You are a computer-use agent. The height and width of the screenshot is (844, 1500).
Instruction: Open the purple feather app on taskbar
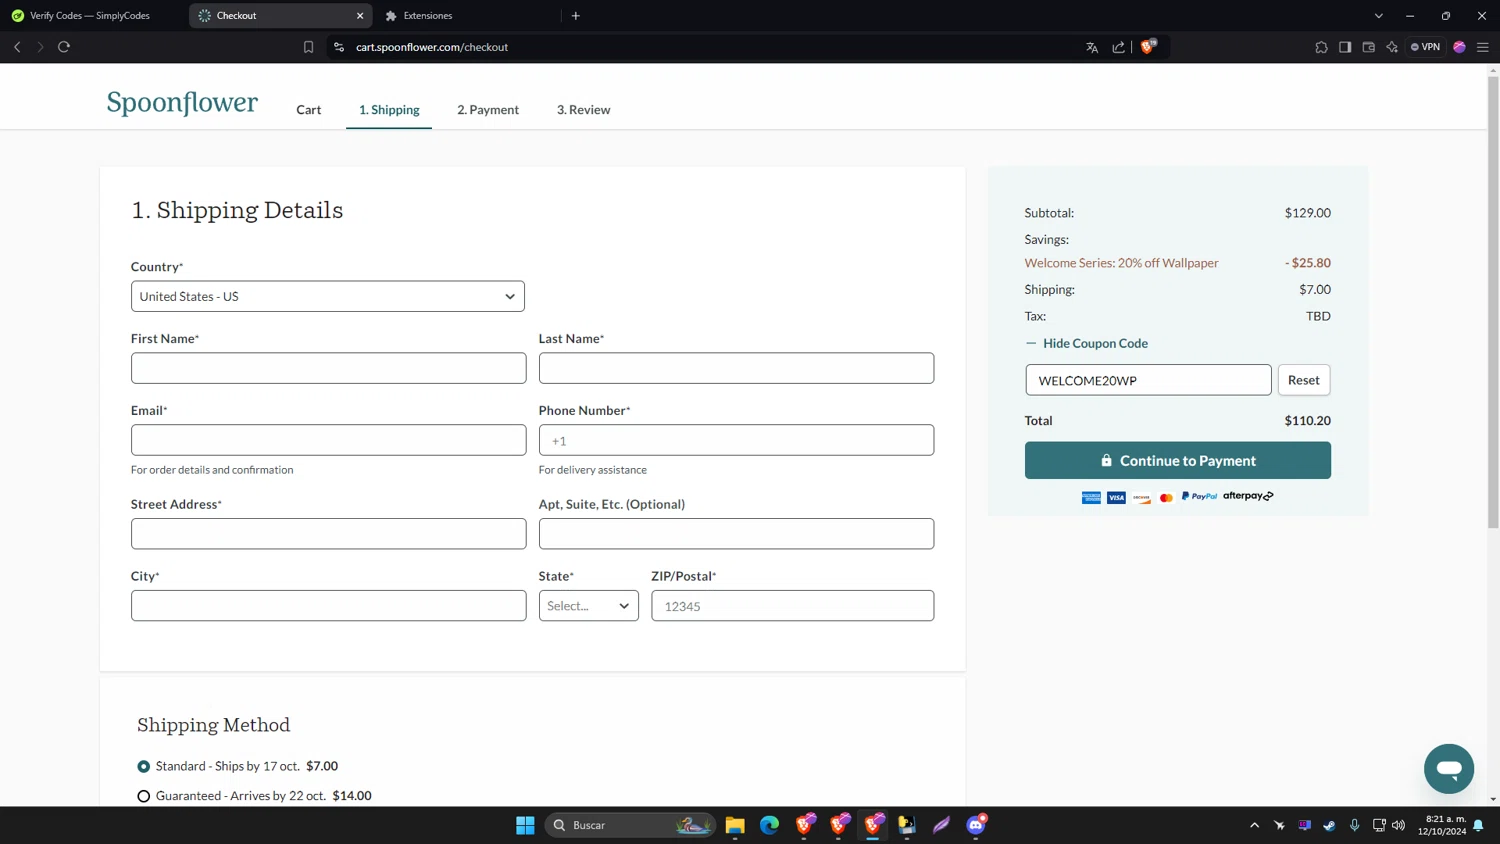941,825
